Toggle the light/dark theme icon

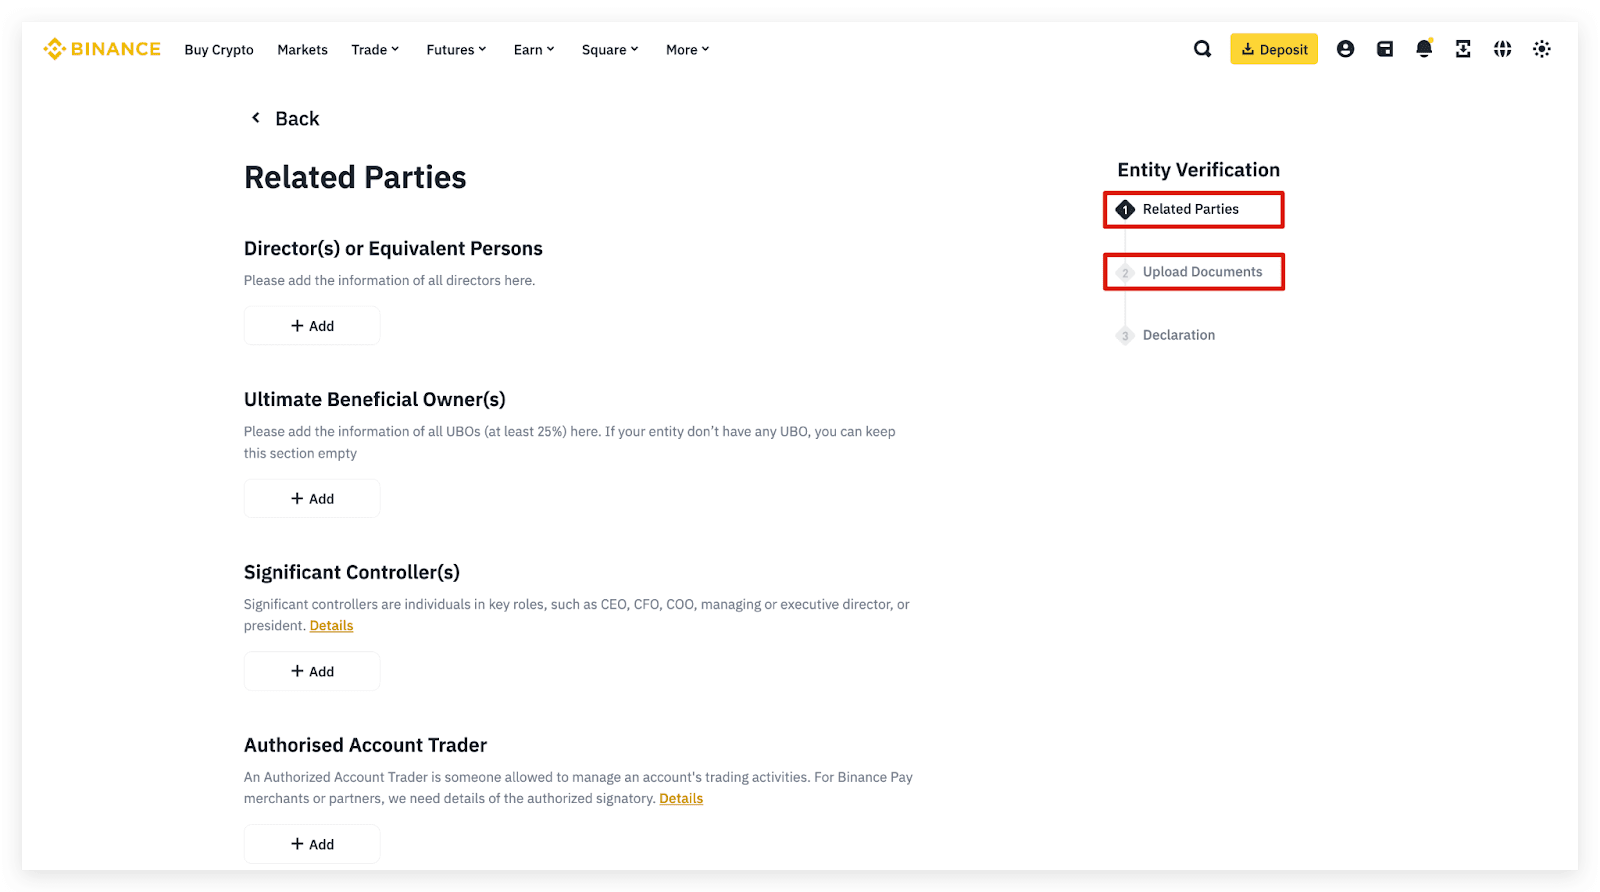point(1541,49)
